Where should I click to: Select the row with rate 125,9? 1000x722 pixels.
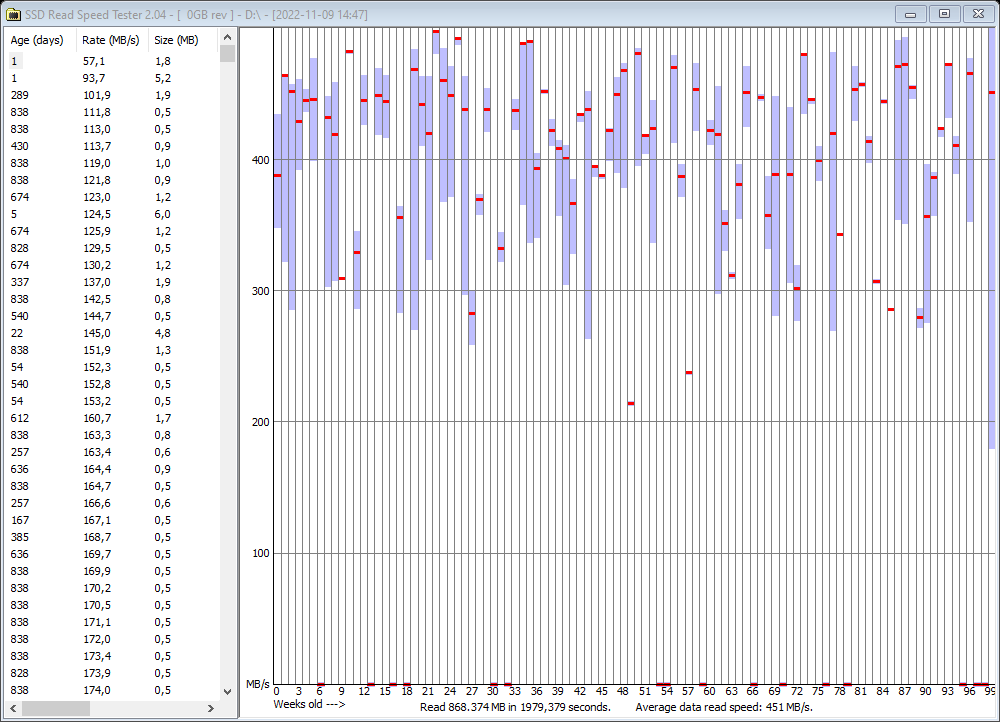pyautogui.click(x=112, y=232)
